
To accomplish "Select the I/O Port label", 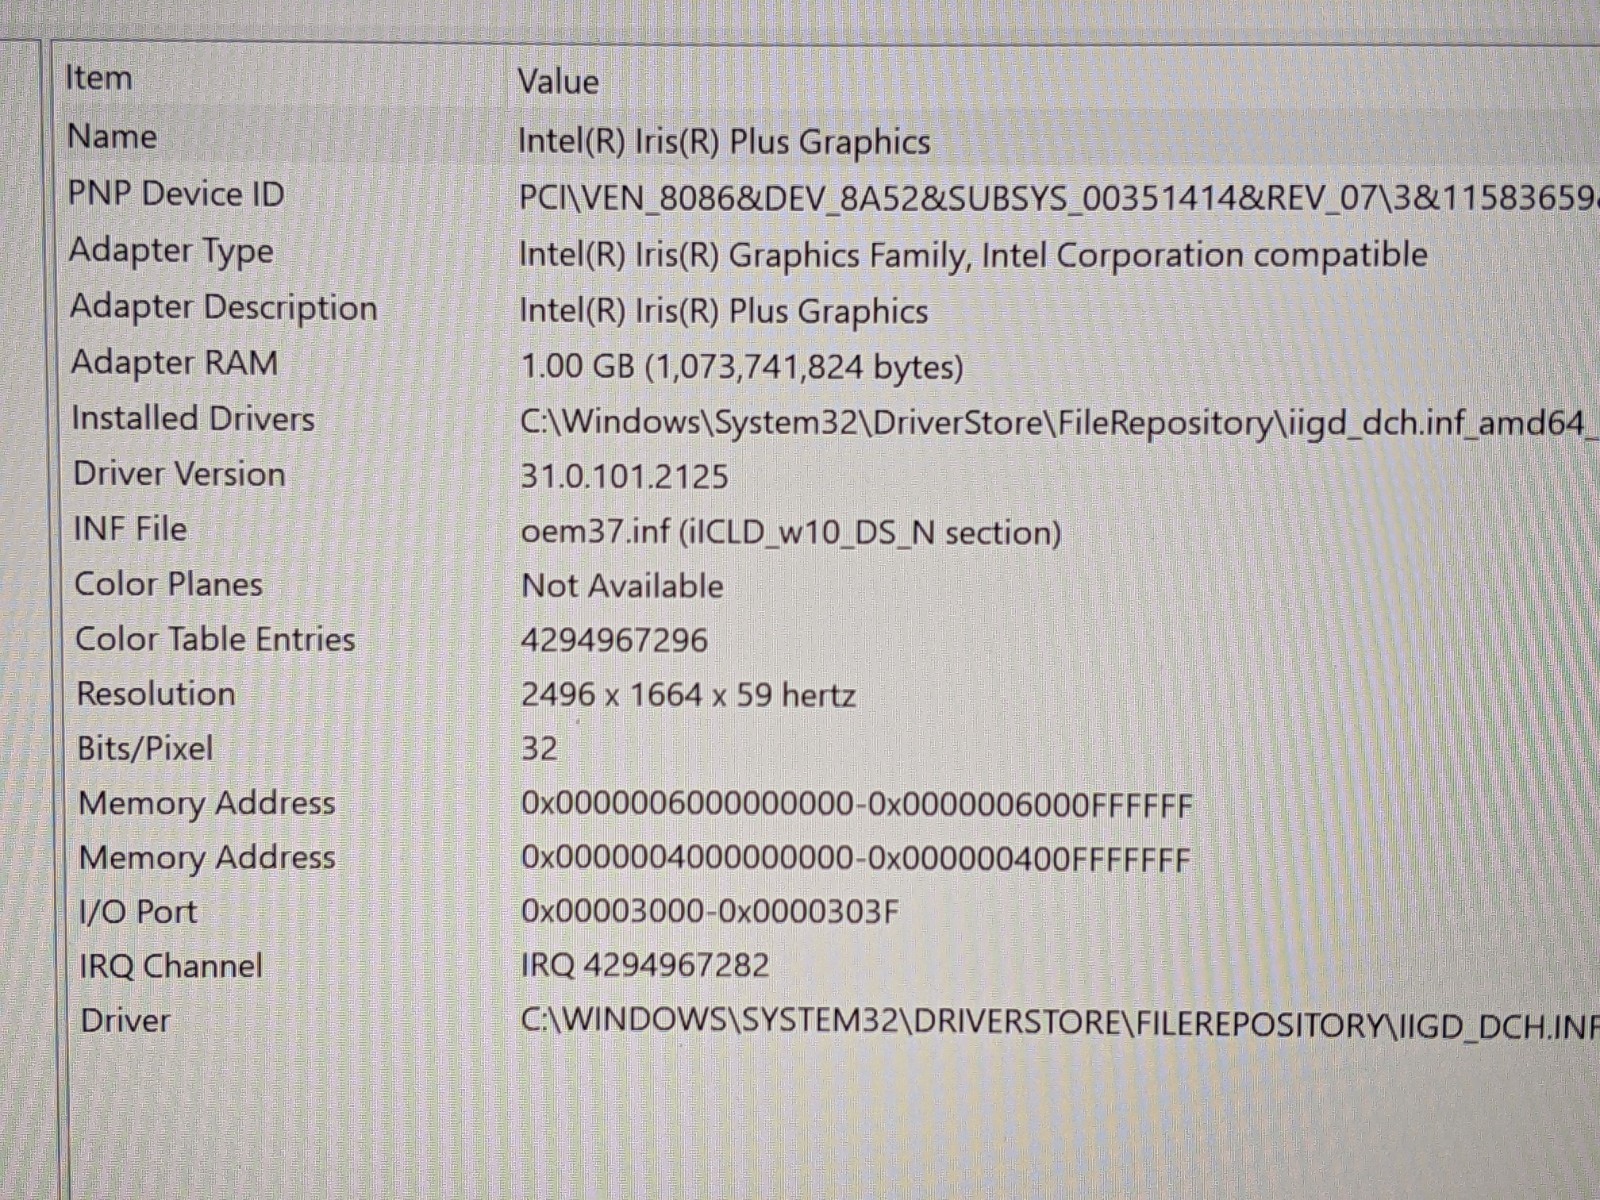I will [138, 912].
